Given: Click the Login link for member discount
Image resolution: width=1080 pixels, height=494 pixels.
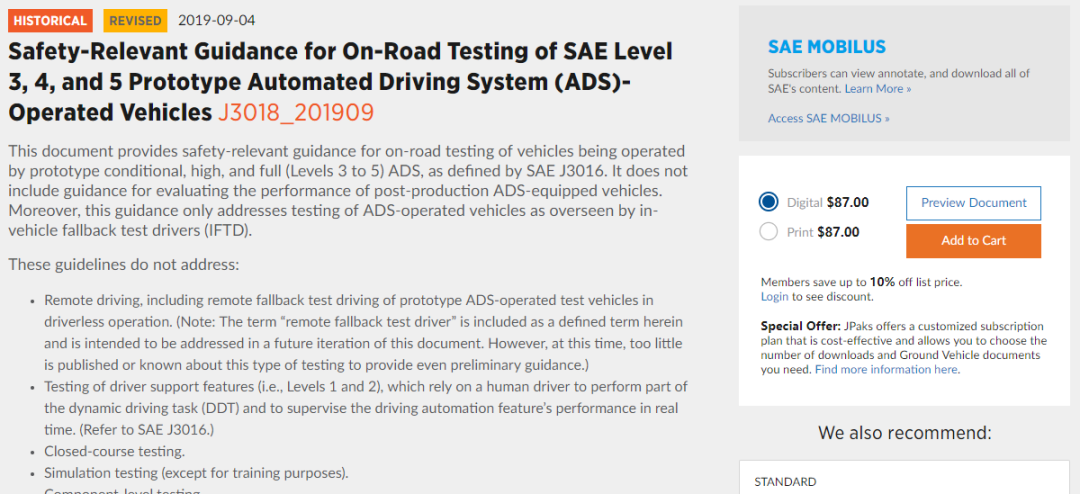Looking at the screenshot, I should [x=774, y=297].
